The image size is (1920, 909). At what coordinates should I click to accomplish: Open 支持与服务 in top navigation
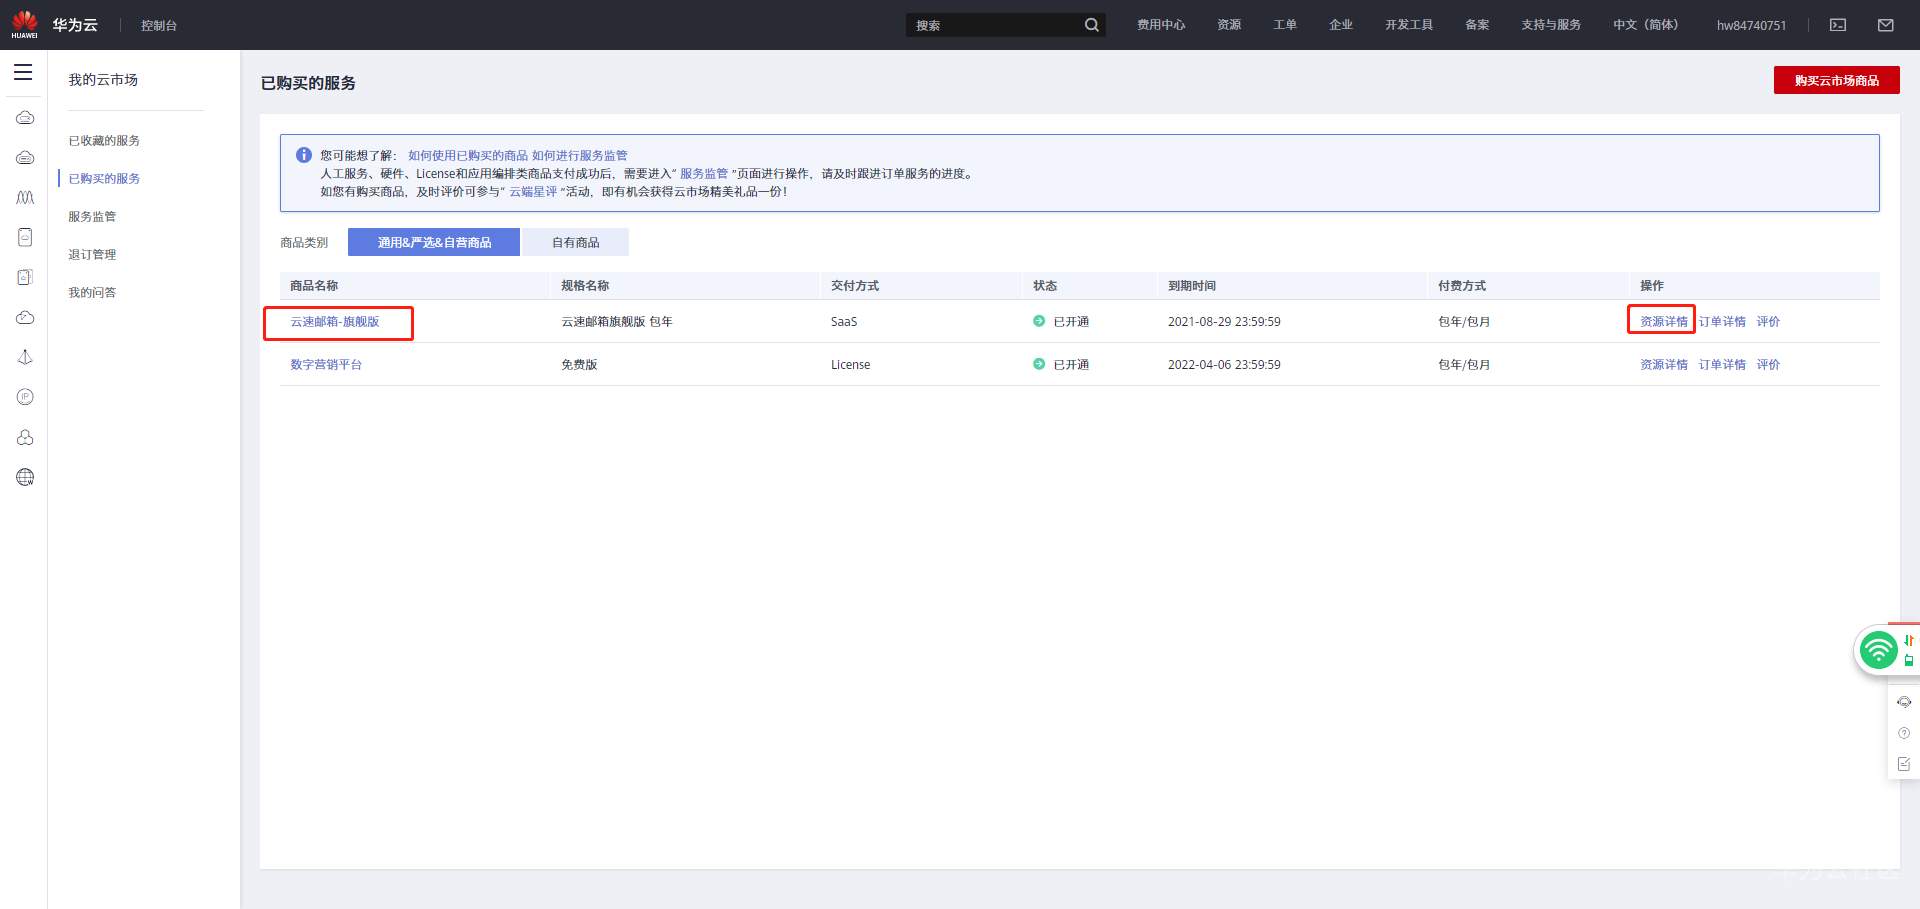(x=1551, y=25)
